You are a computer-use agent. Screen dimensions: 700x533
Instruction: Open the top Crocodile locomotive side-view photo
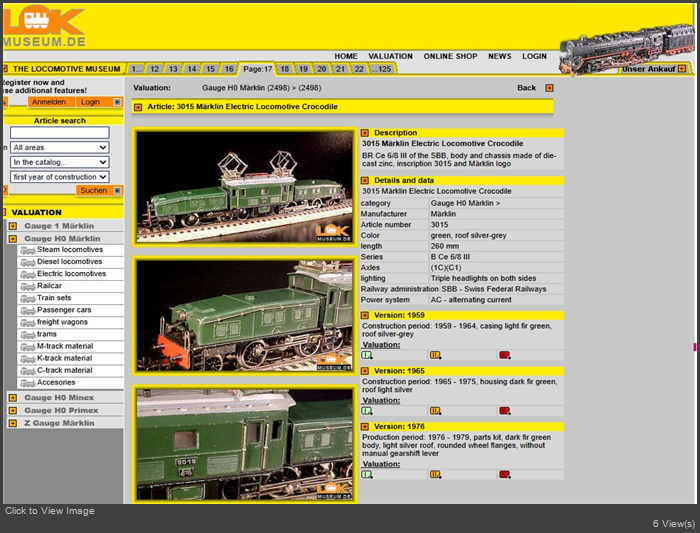[x=245, y=187]
